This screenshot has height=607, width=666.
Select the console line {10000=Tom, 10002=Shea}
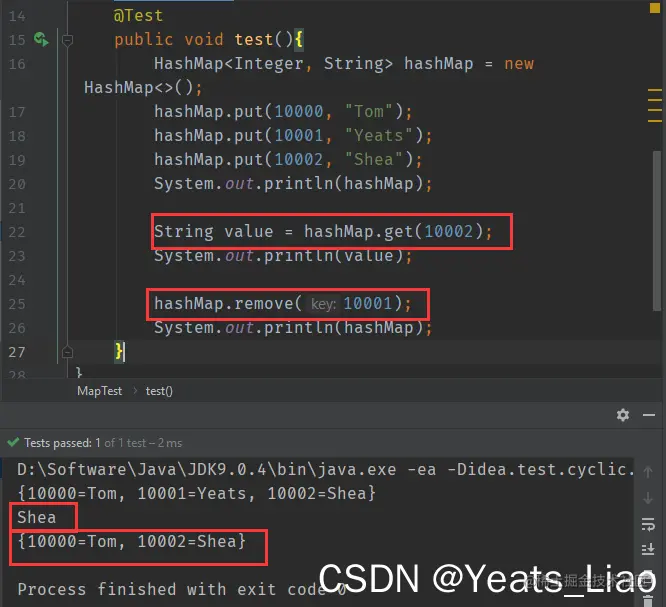point(132,542)
